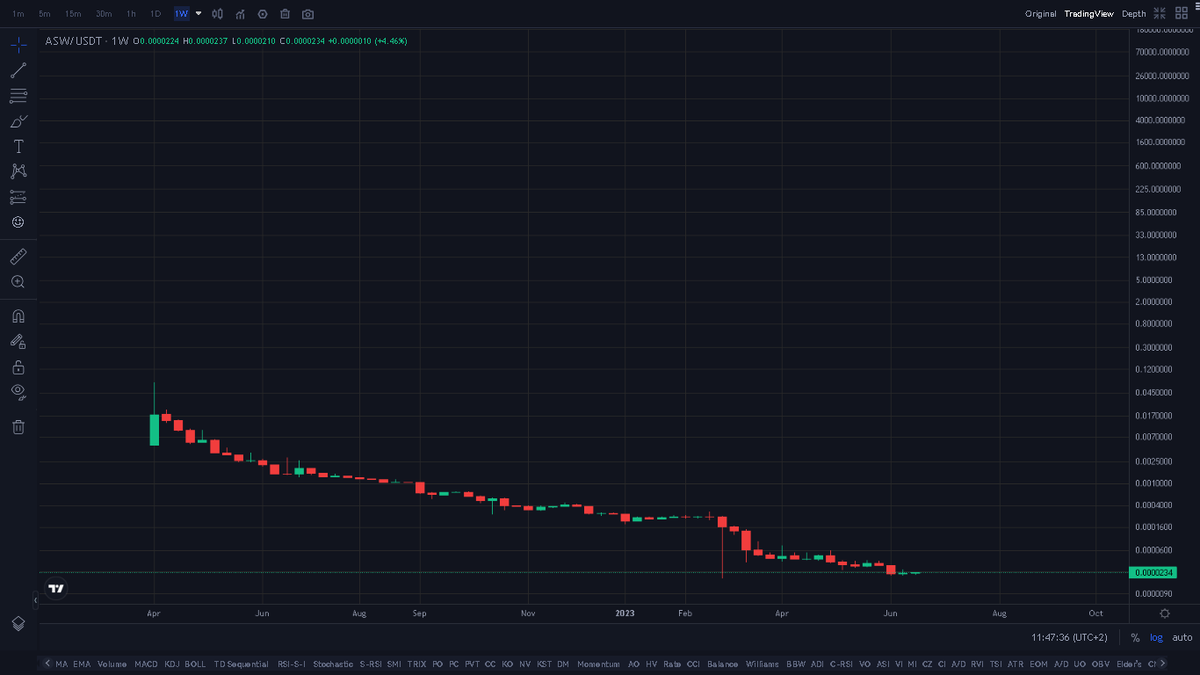Change candlestick chart type
Viewport: 1200px width, 675px height.
coord(217,14)
